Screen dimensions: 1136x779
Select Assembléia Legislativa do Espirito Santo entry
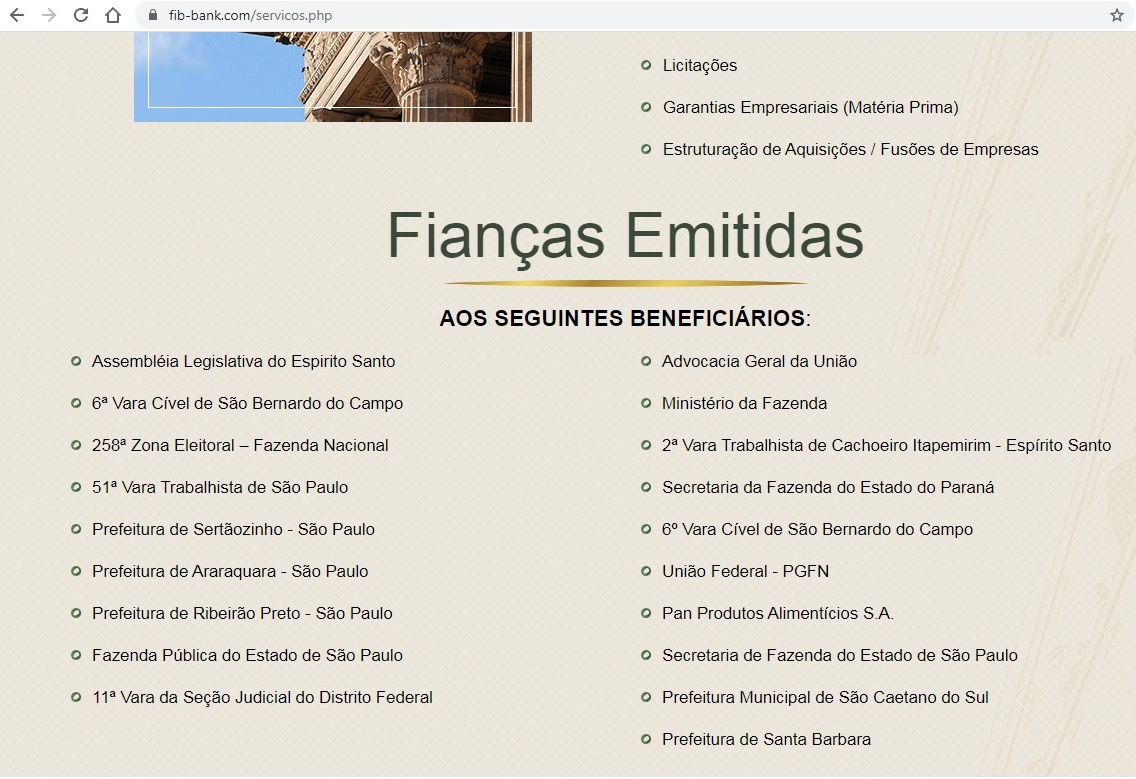point(243,361)
